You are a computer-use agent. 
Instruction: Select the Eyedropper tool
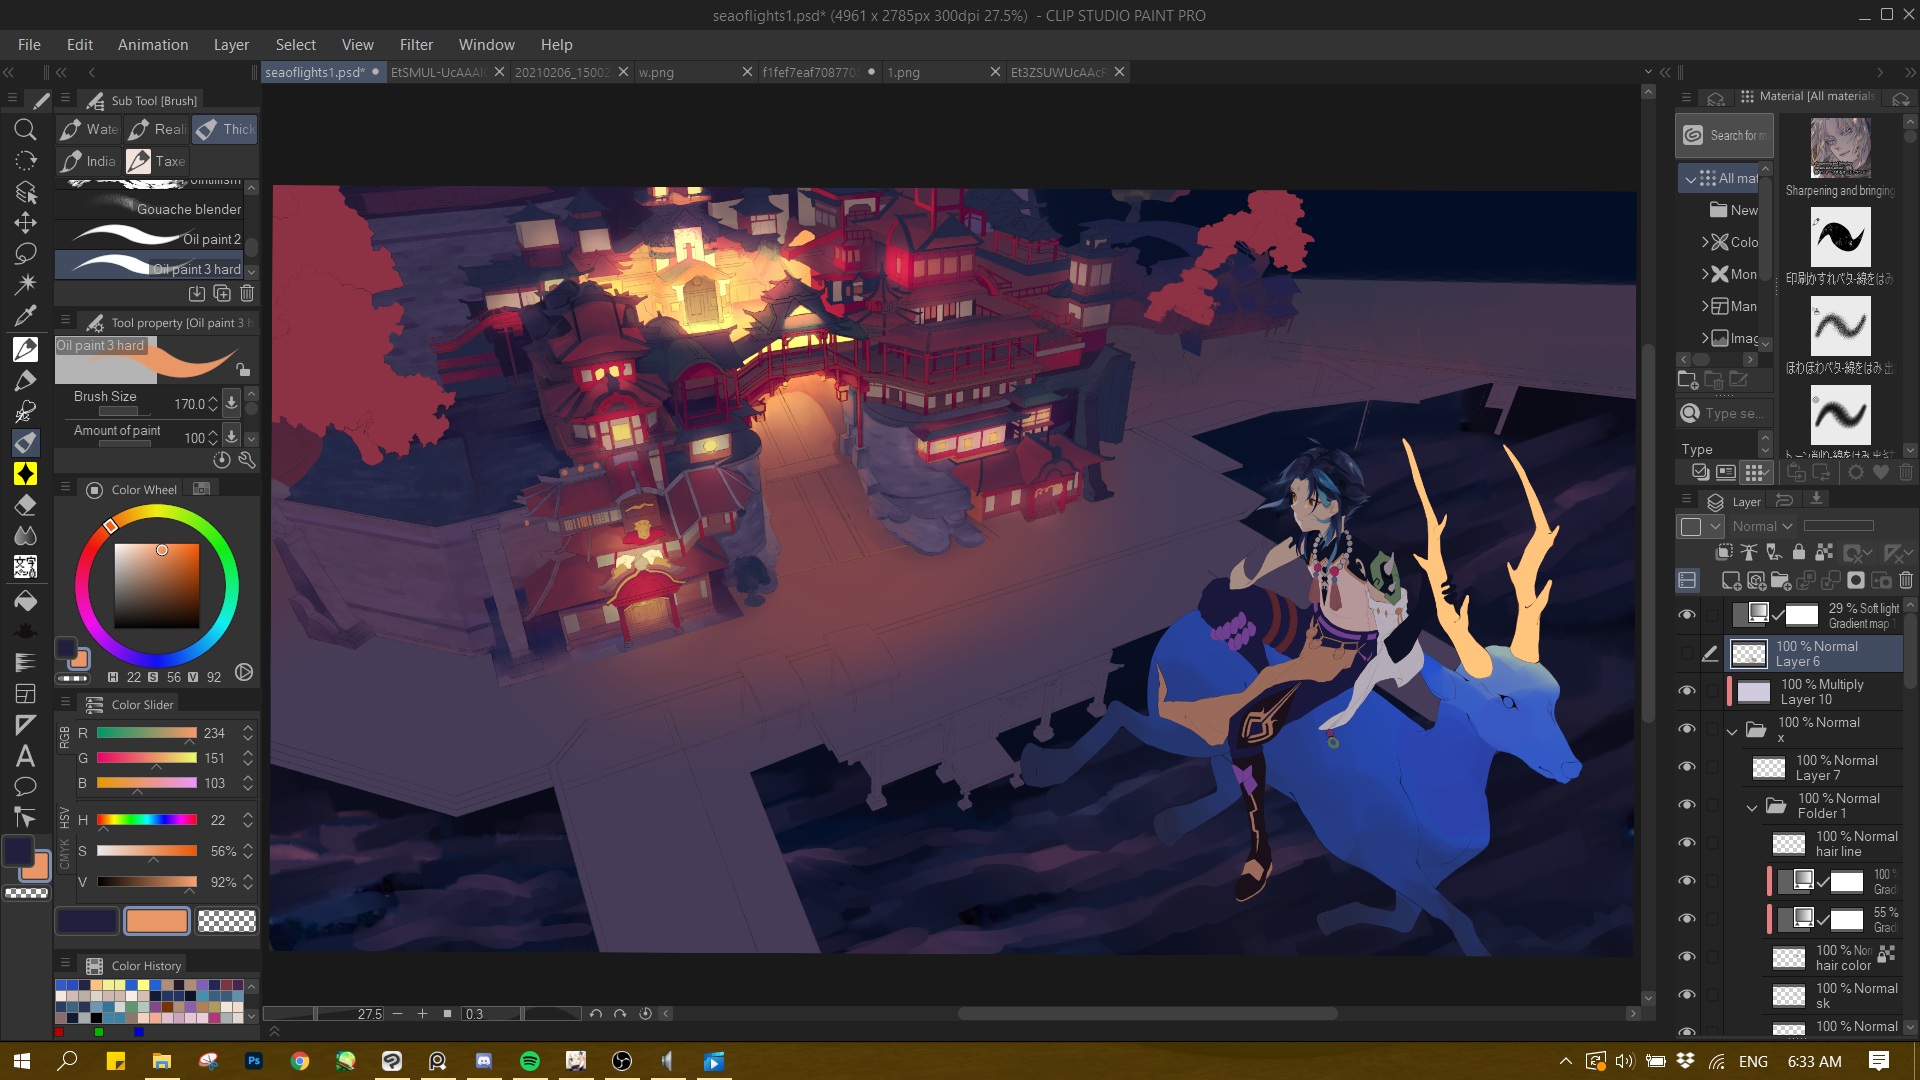(x=25, y=316)
